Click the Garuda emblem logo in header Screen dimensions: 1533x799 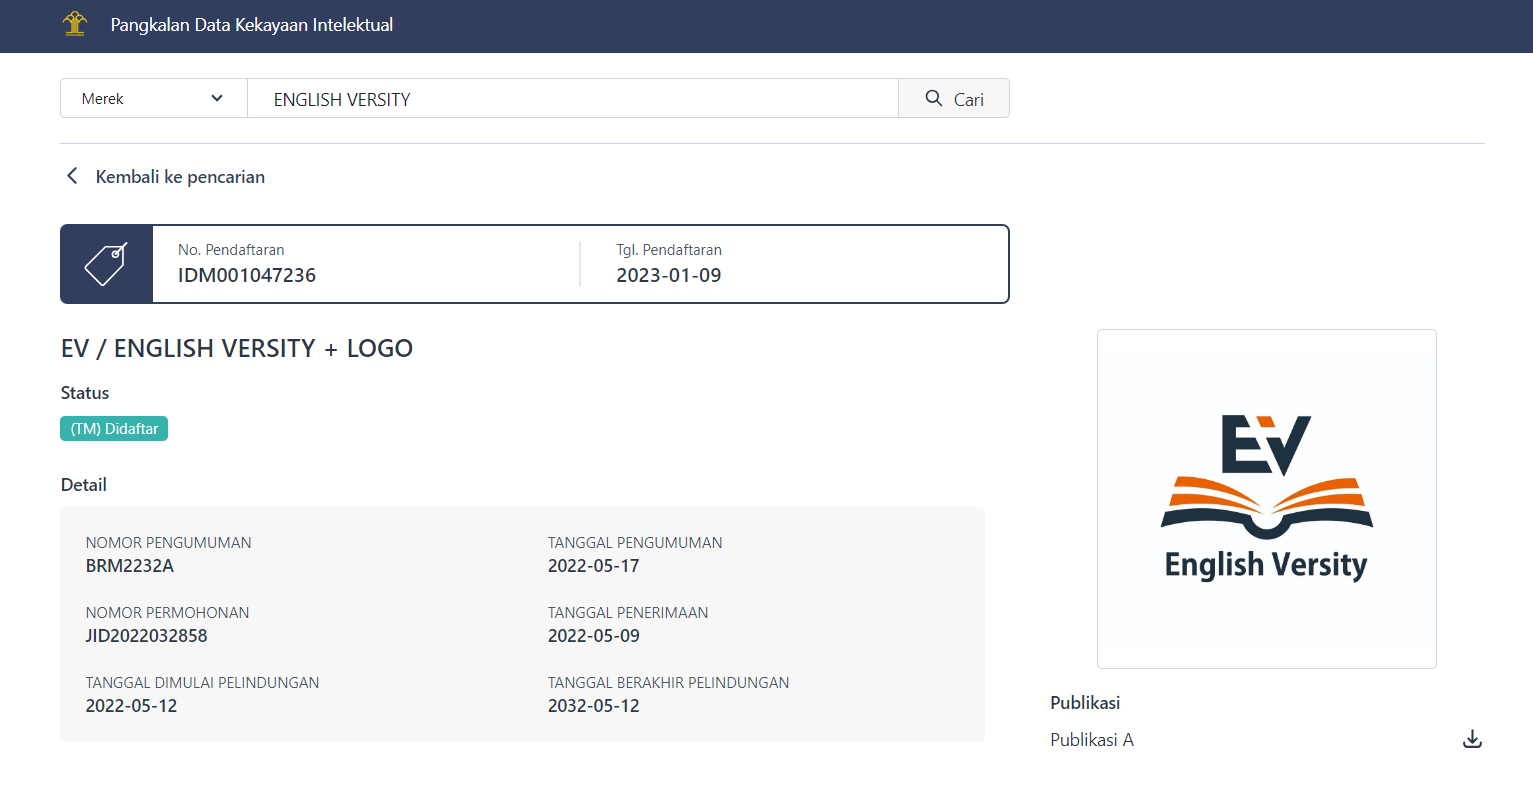click(x=75, y=24)
